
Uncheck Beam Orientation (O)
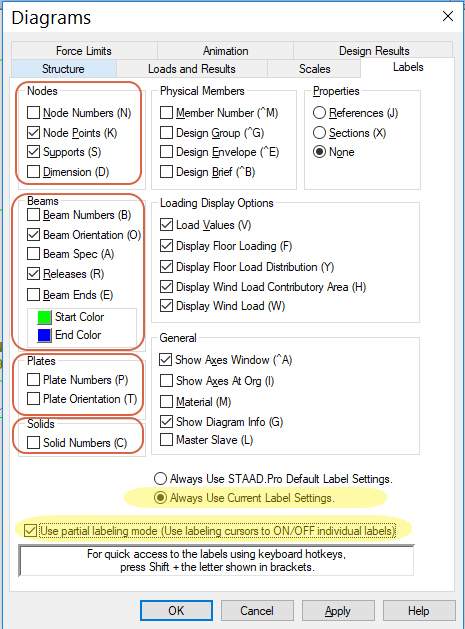[33, 235]
